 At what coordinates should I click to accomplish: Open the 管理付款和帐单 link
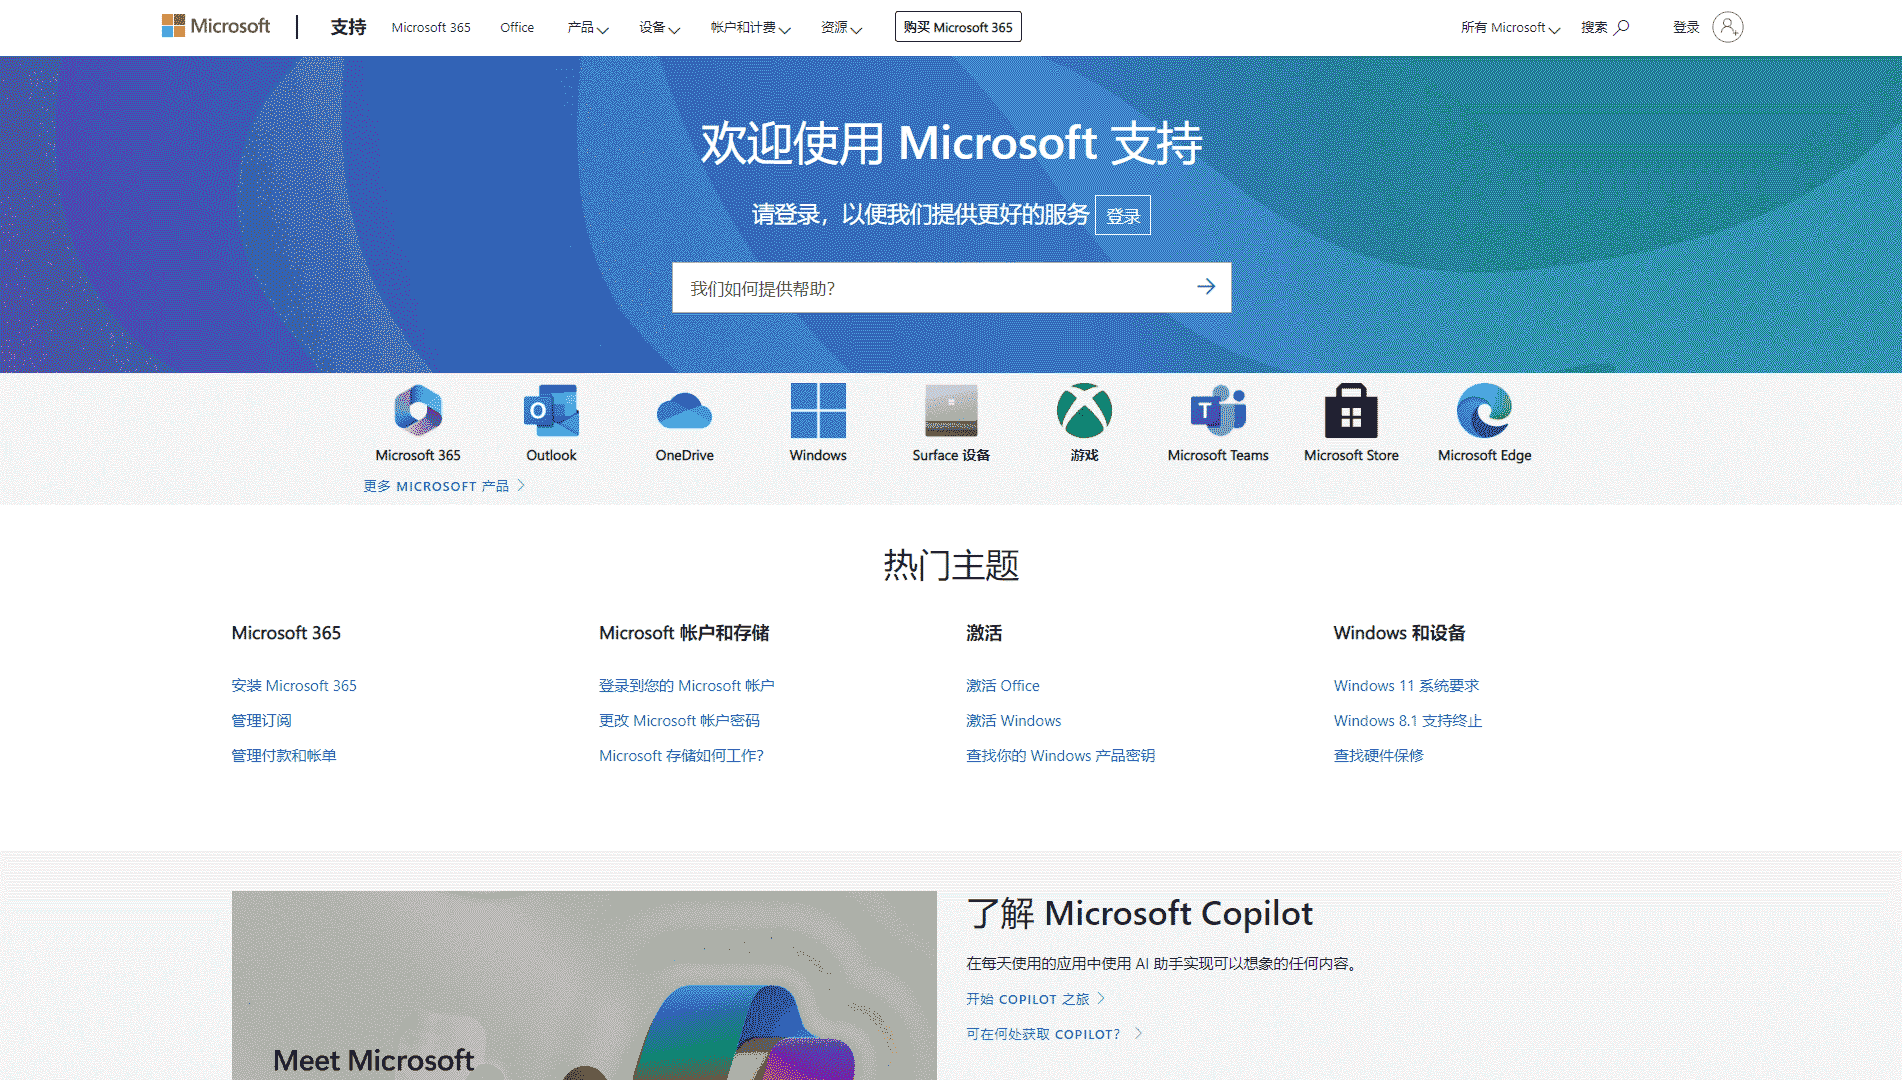pos(284,756)
